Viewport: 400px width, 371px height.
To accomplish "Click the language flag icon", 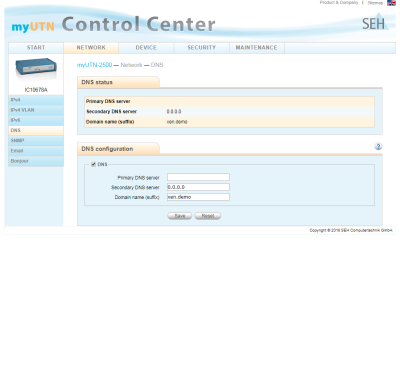I will (x=391, y=3).
